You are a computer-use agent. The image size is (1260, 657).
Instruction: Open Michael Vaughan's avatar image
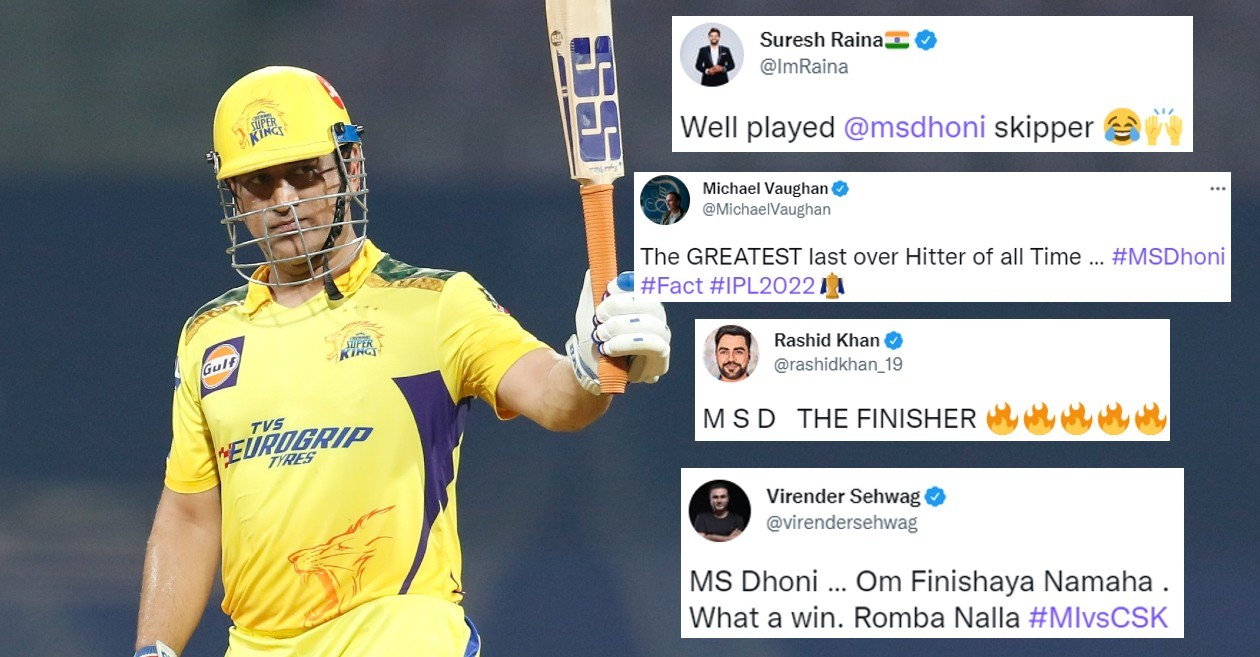pos(665,200)
